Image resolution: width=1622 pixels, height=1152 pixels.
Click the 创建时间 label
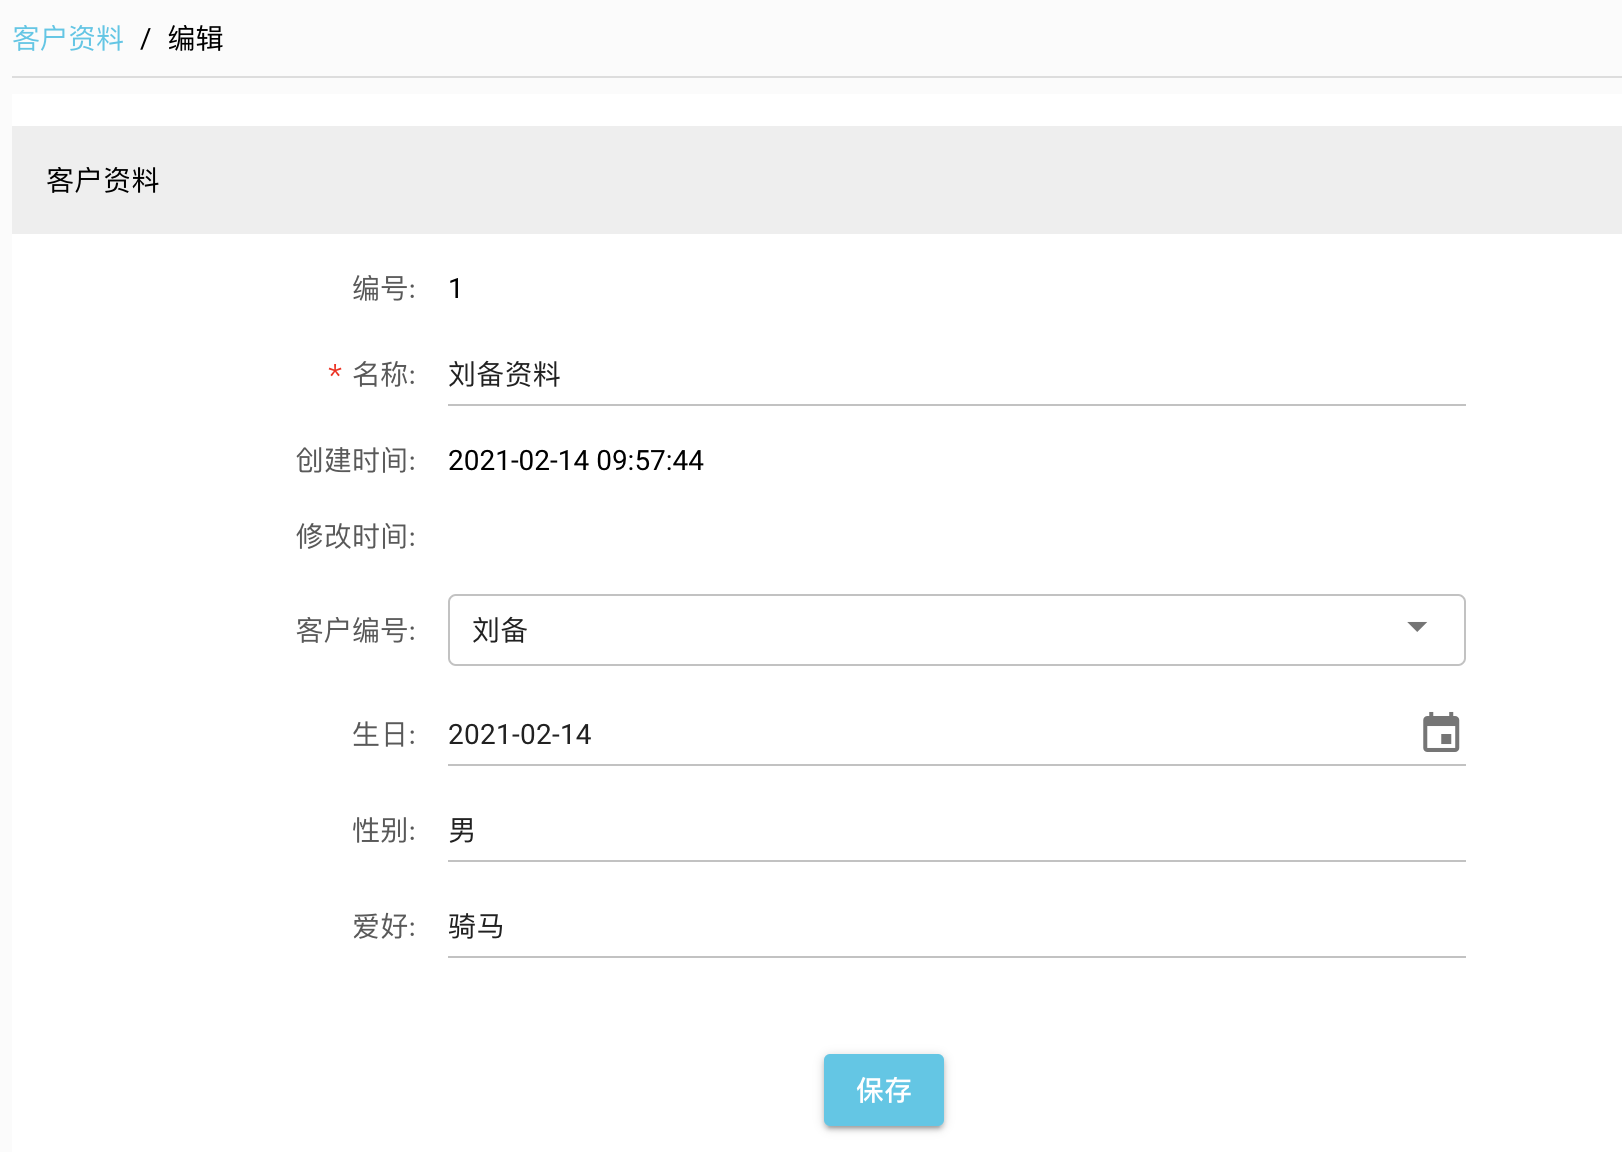pyautogui.click(x=355, y=460)
